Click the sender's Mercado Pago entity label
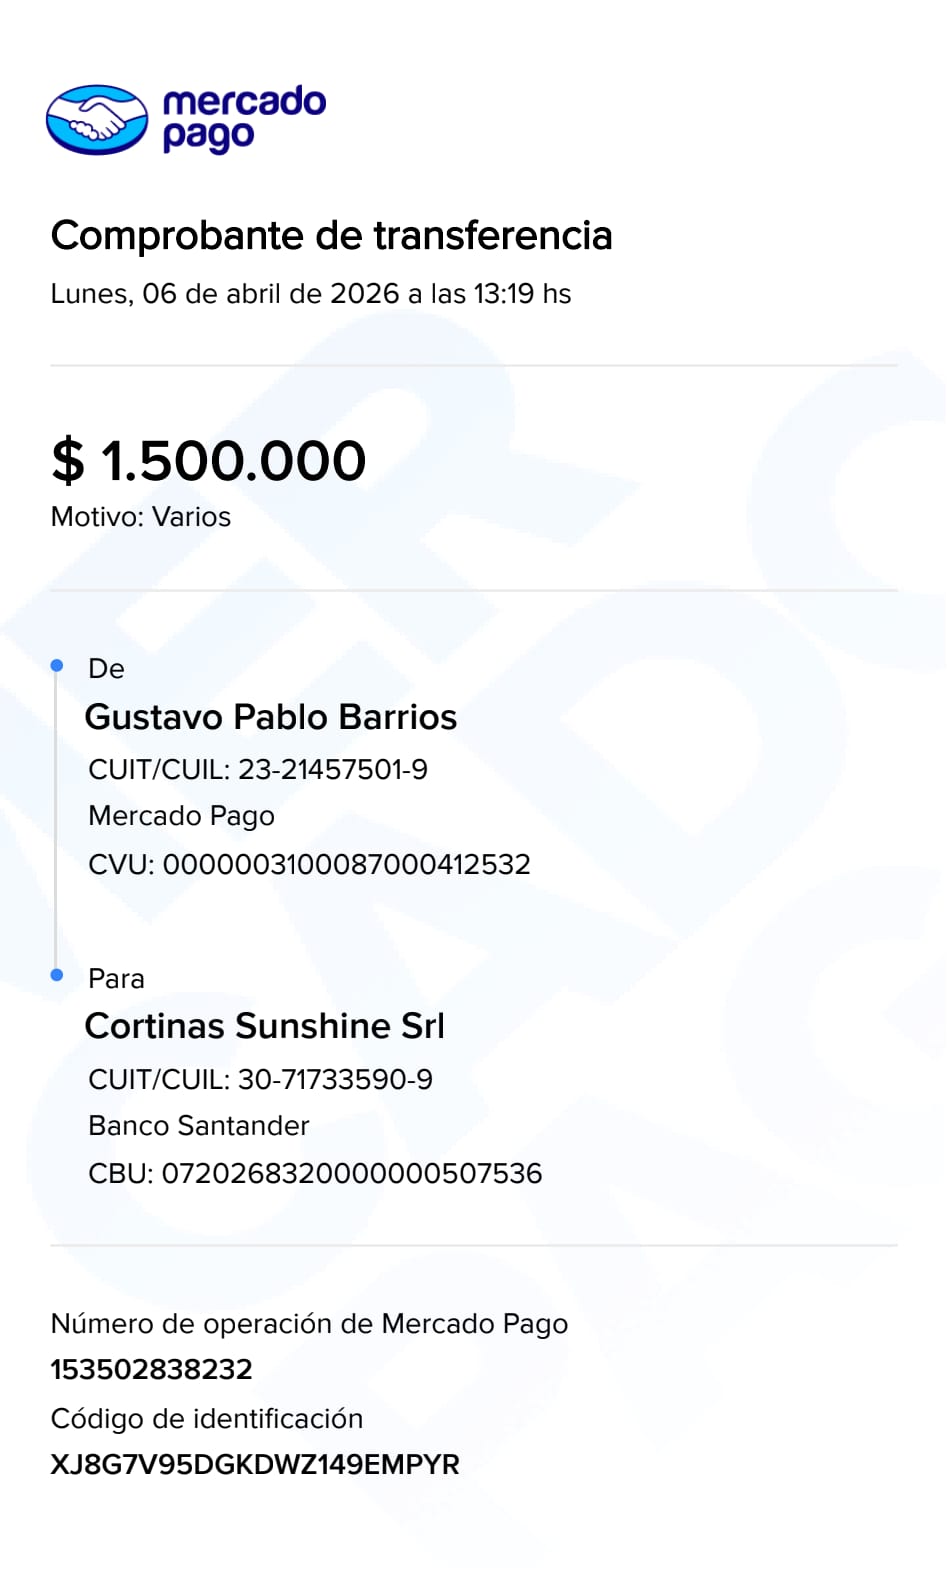 (181, 816)
